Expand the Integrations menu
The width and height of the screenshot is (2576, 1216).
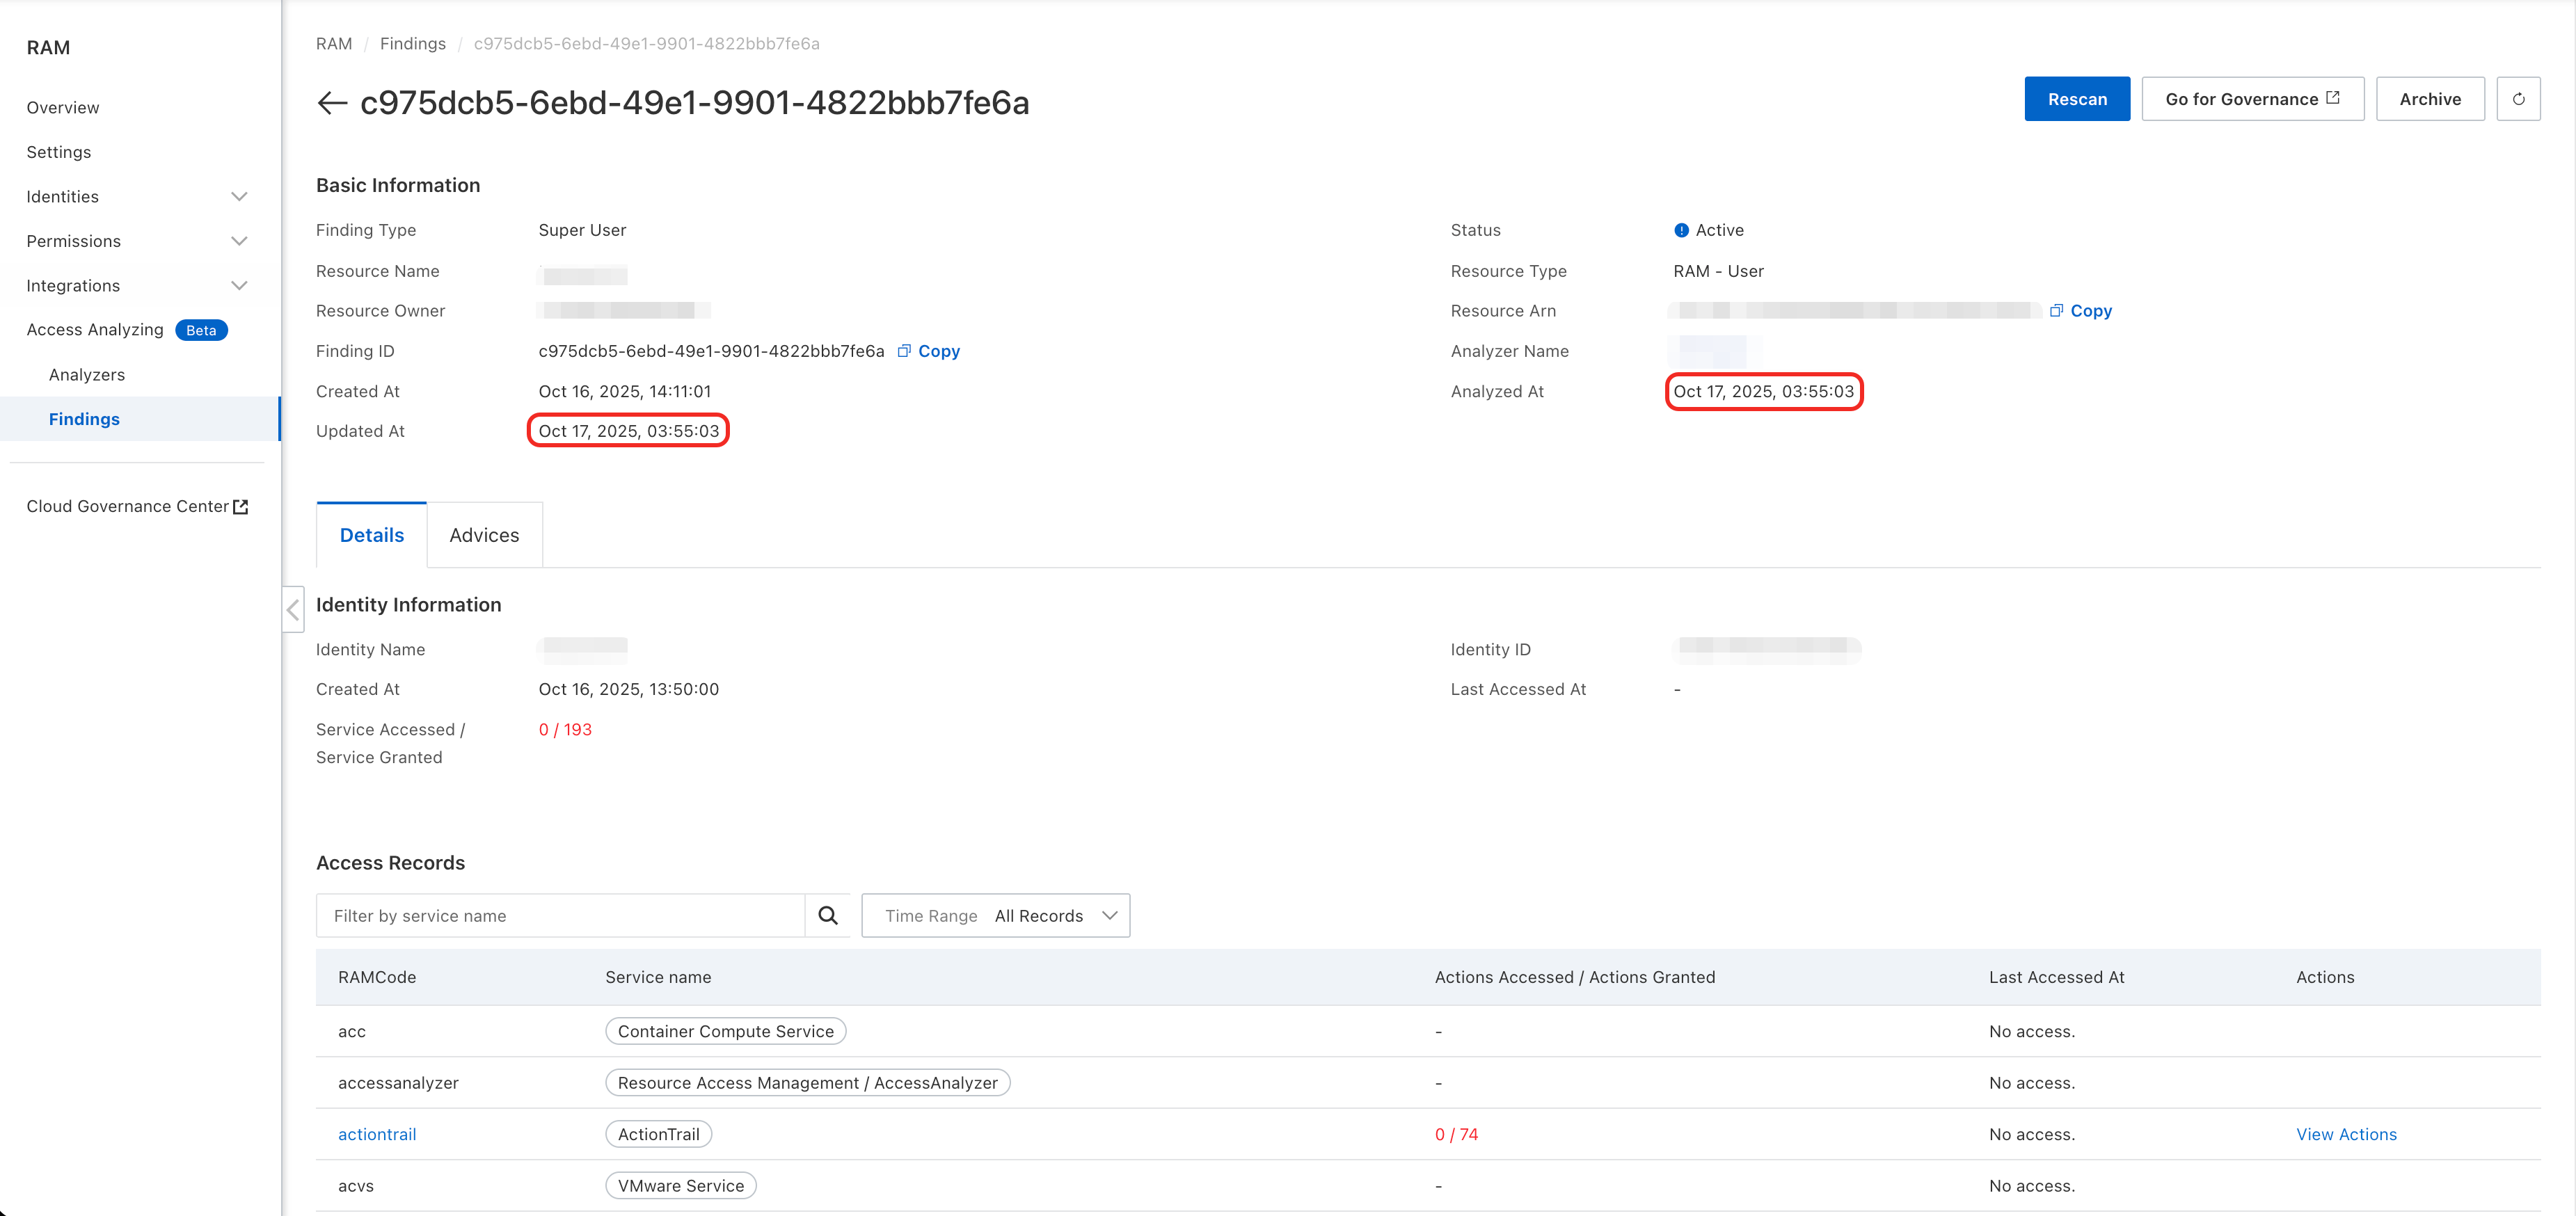pos(137,285)
